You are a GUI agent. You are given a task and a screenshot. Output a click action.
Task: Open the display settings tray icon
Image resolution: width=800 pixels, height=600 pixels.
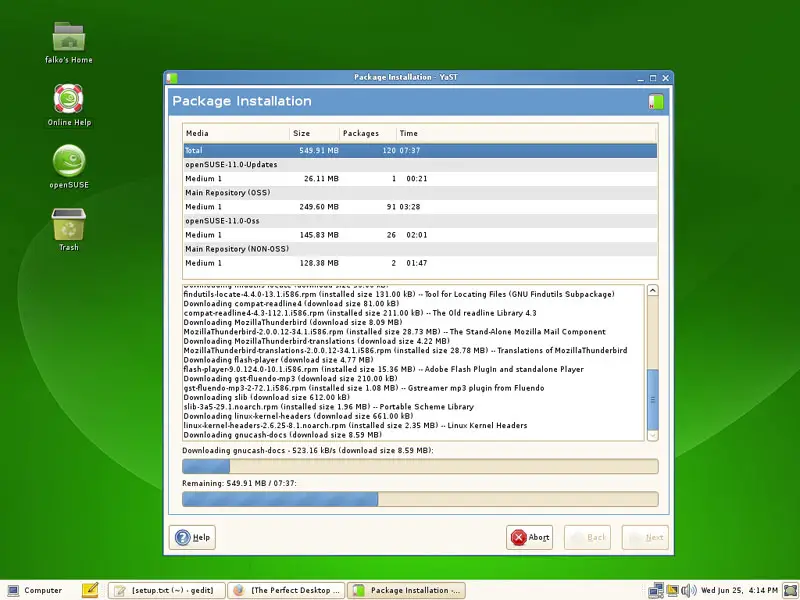672,590
